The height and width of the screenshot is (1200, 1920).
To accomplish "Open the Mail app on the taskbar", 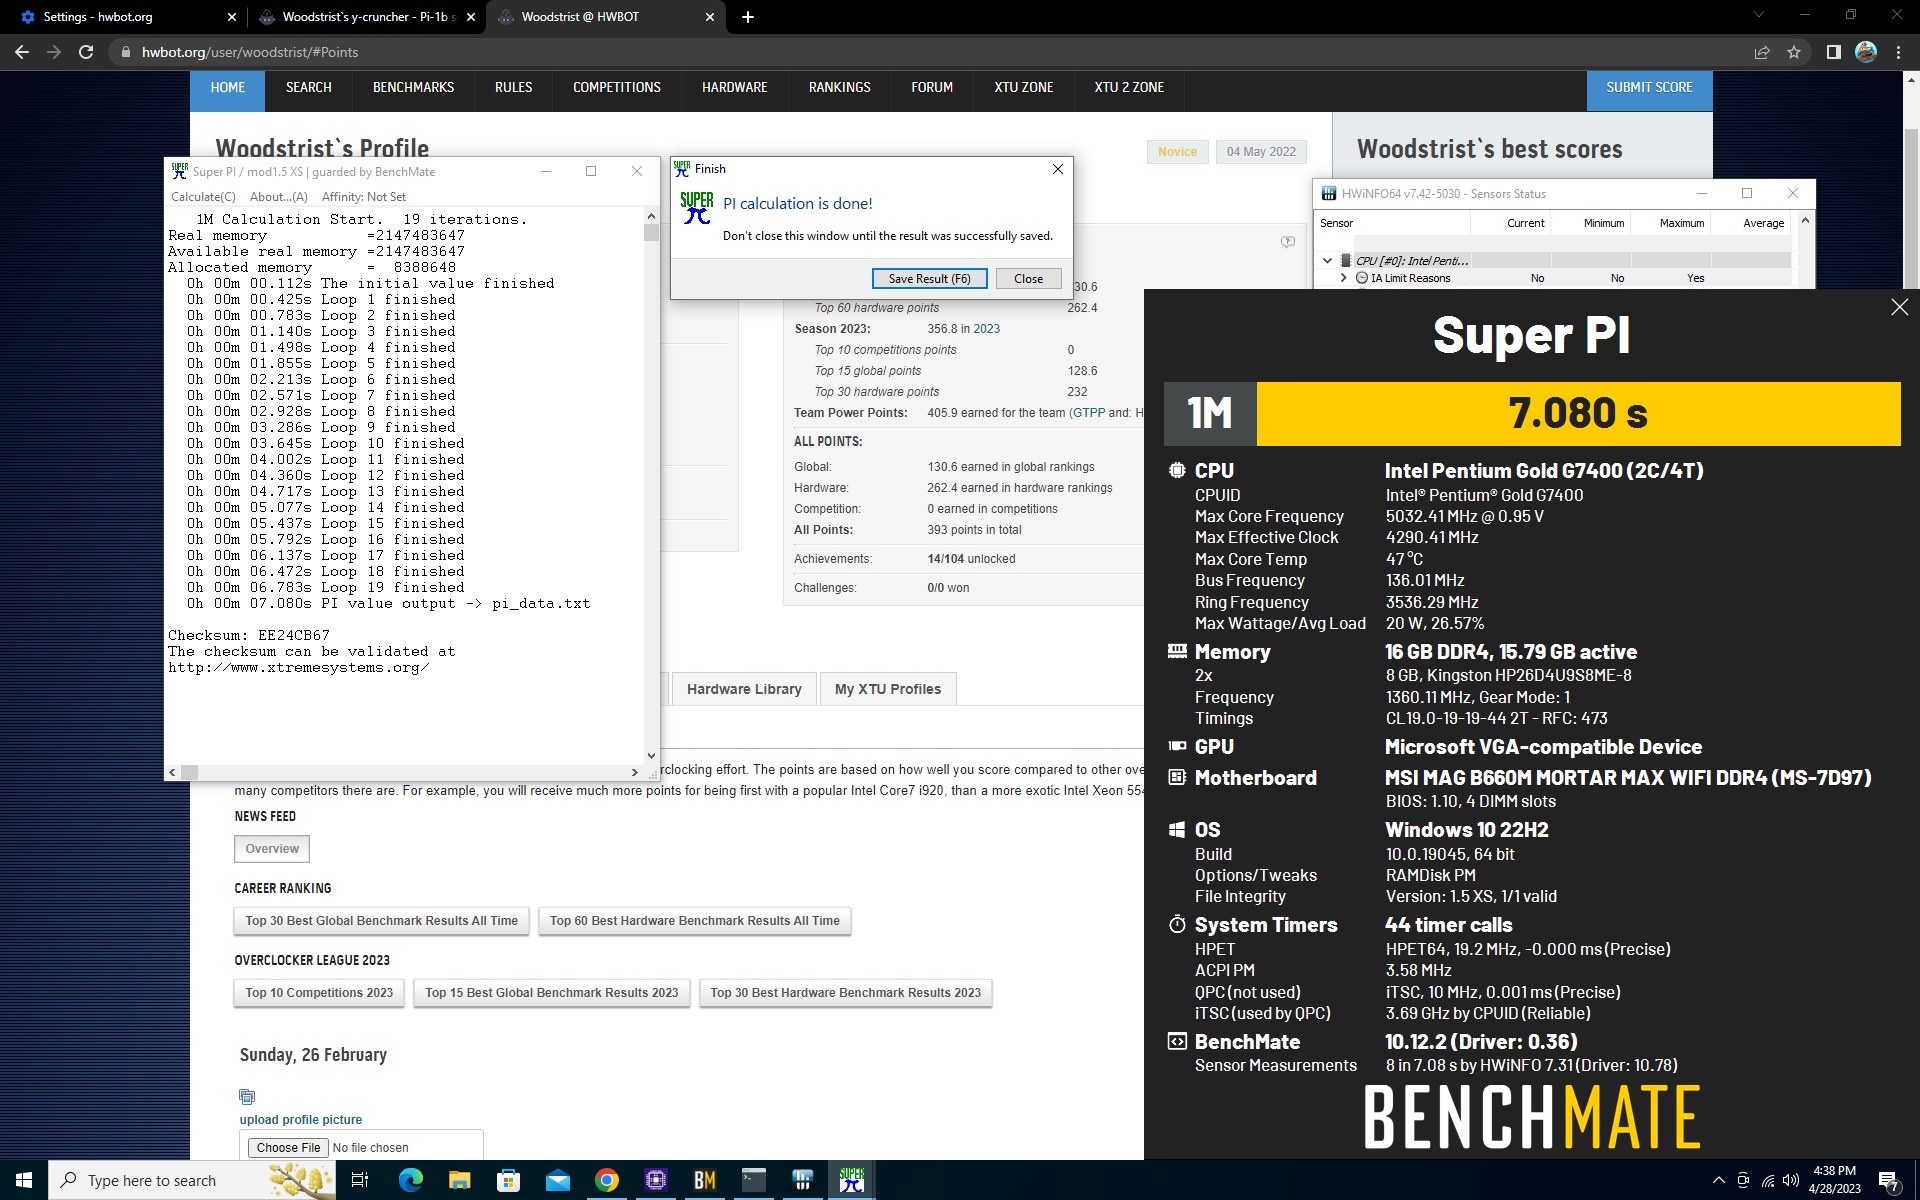I will point(557,1180).
